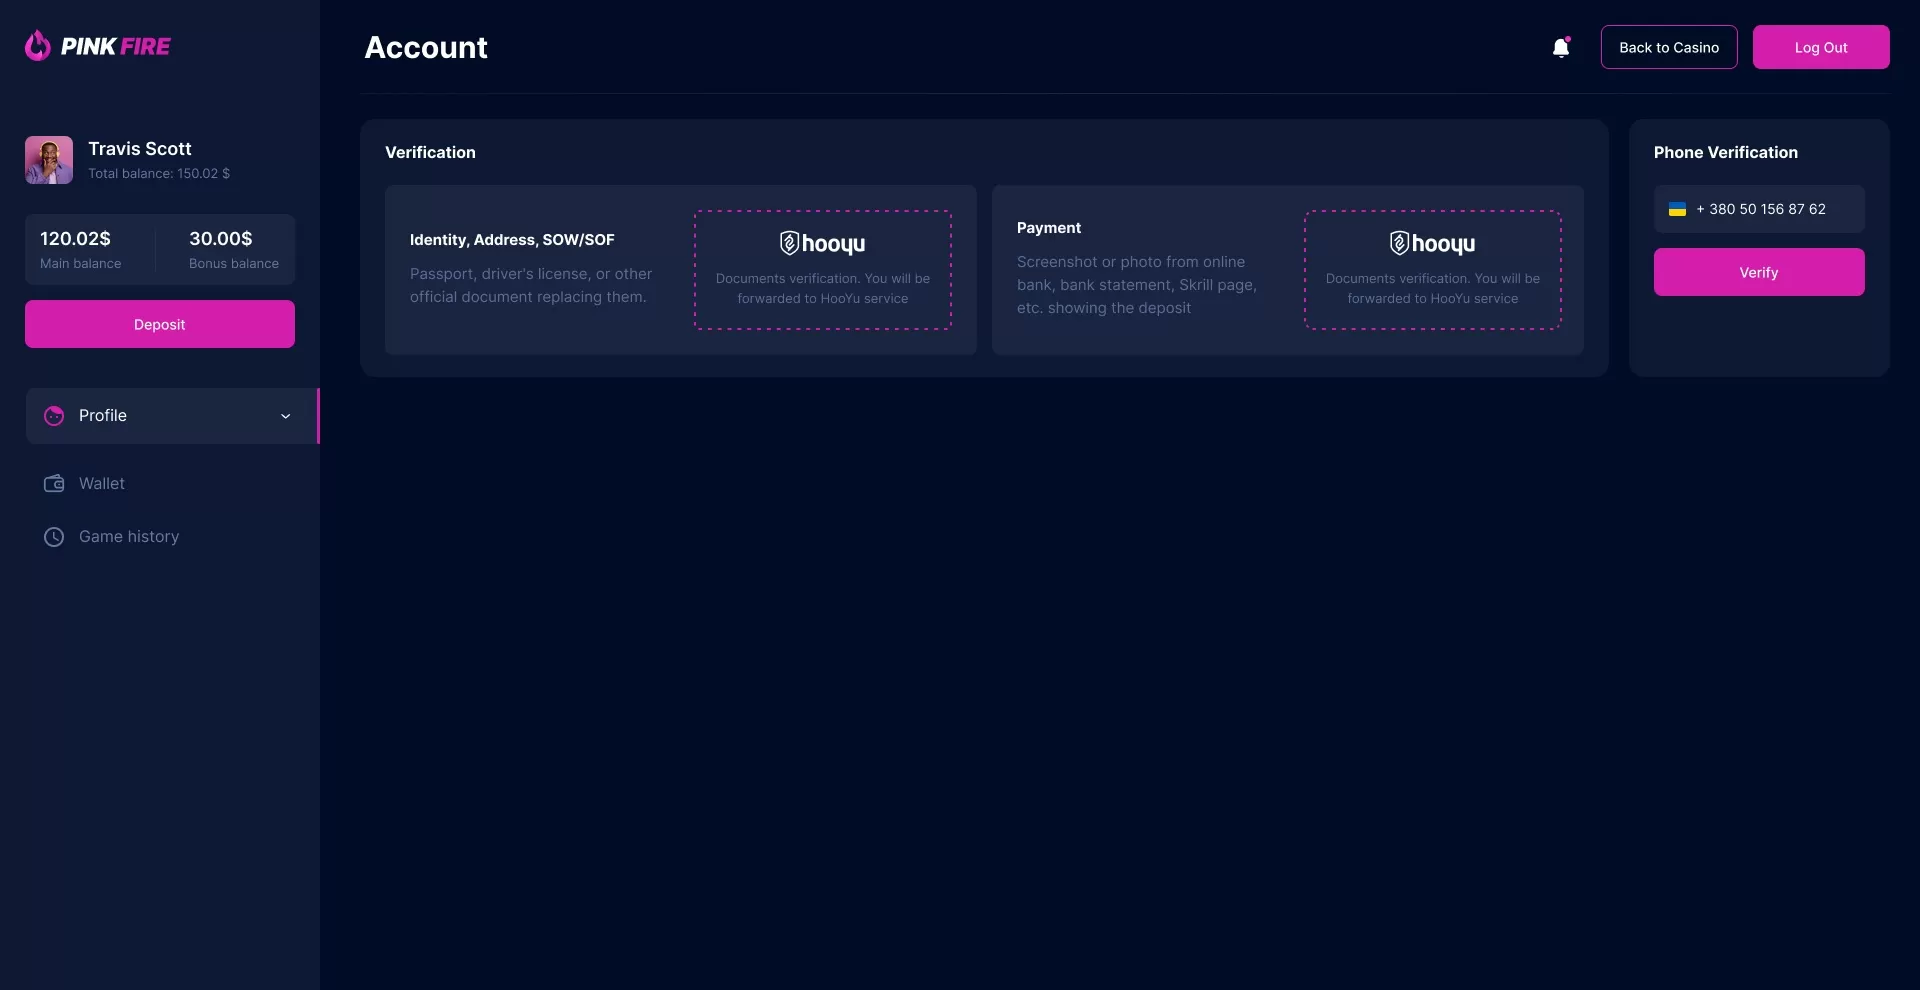Click the Pink Fire flame logo
The height and width of the screenshot is (990, 1920).
coord(38,46)
